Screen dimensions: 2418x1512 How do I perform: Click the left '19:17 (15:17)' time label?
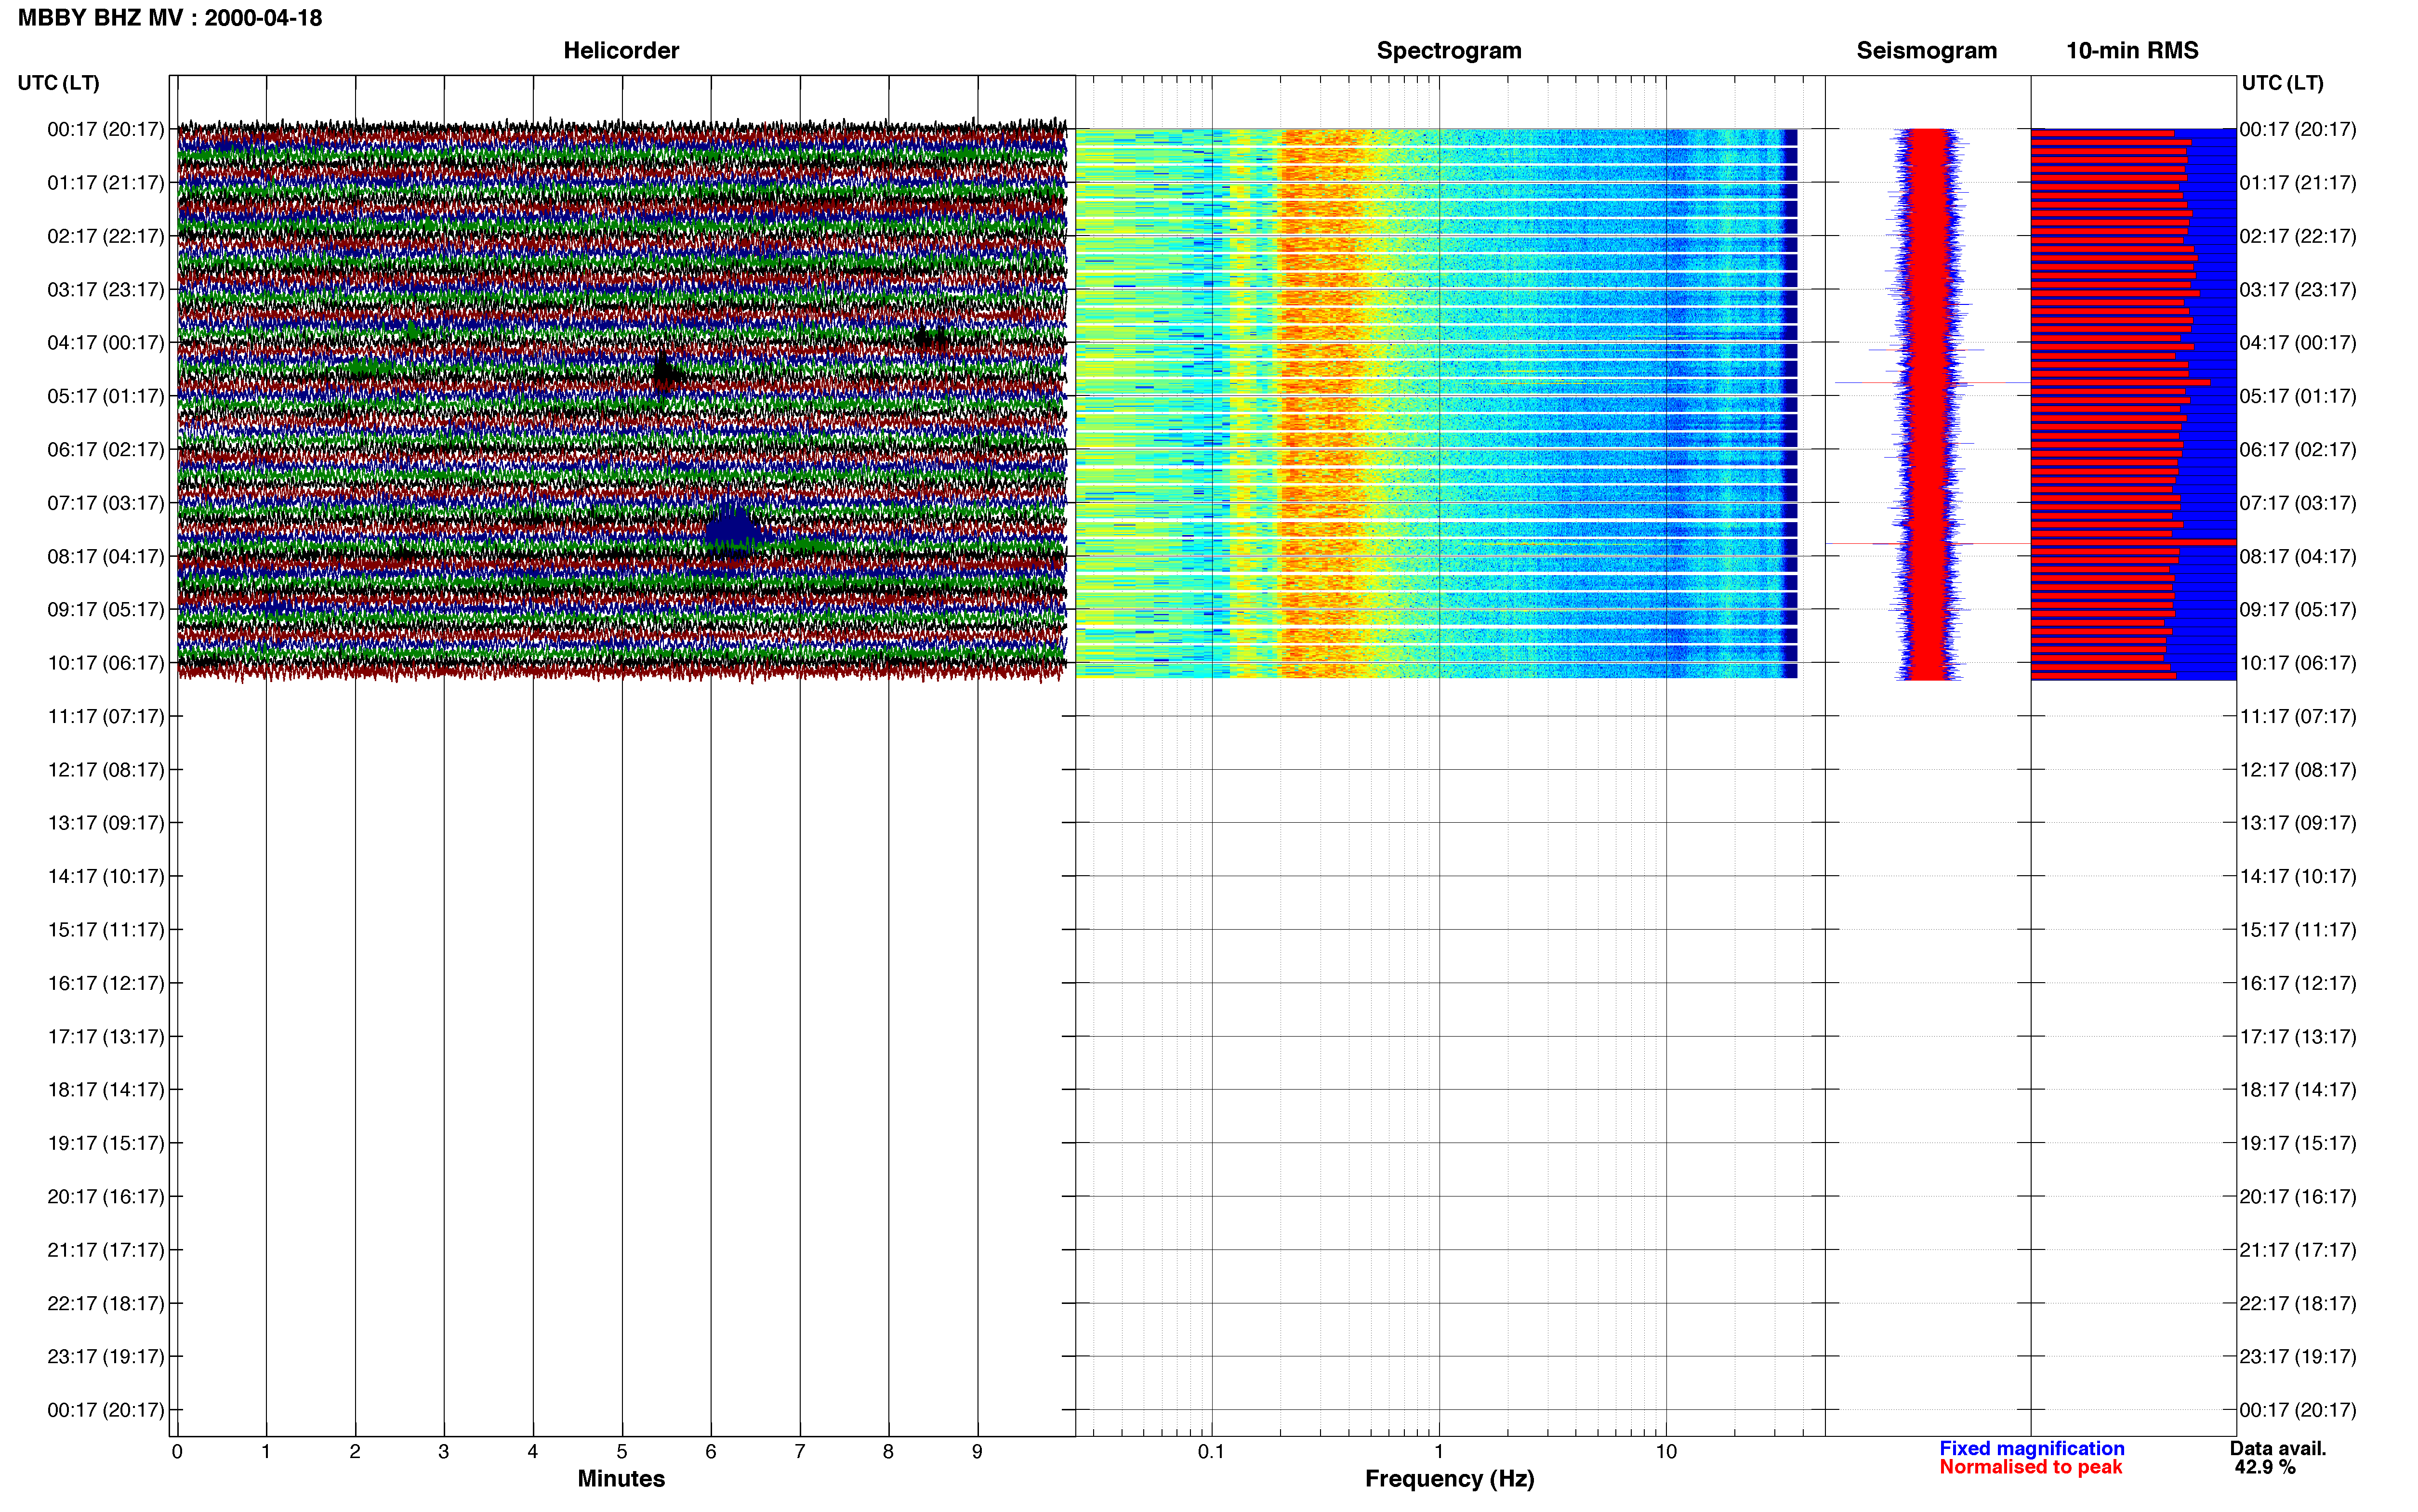coord(105,1143)
